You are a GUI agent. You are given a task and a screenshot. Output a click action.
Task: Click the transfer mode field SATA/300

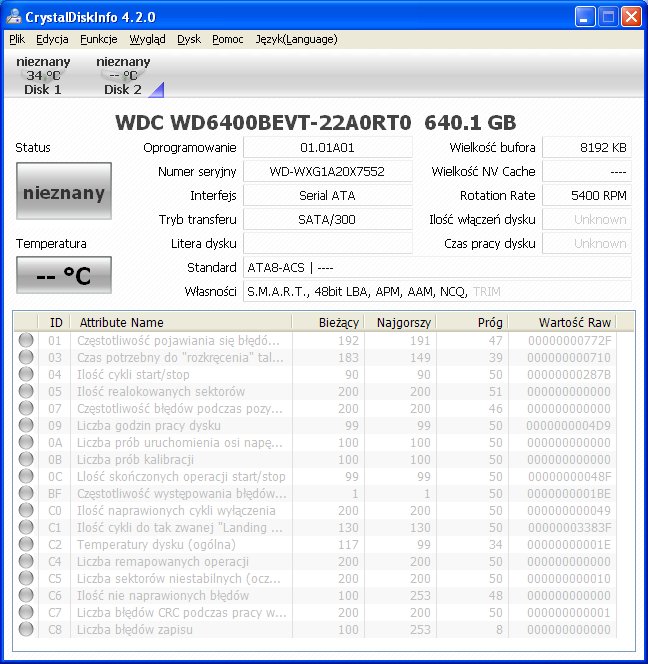(x=327, y=219)
